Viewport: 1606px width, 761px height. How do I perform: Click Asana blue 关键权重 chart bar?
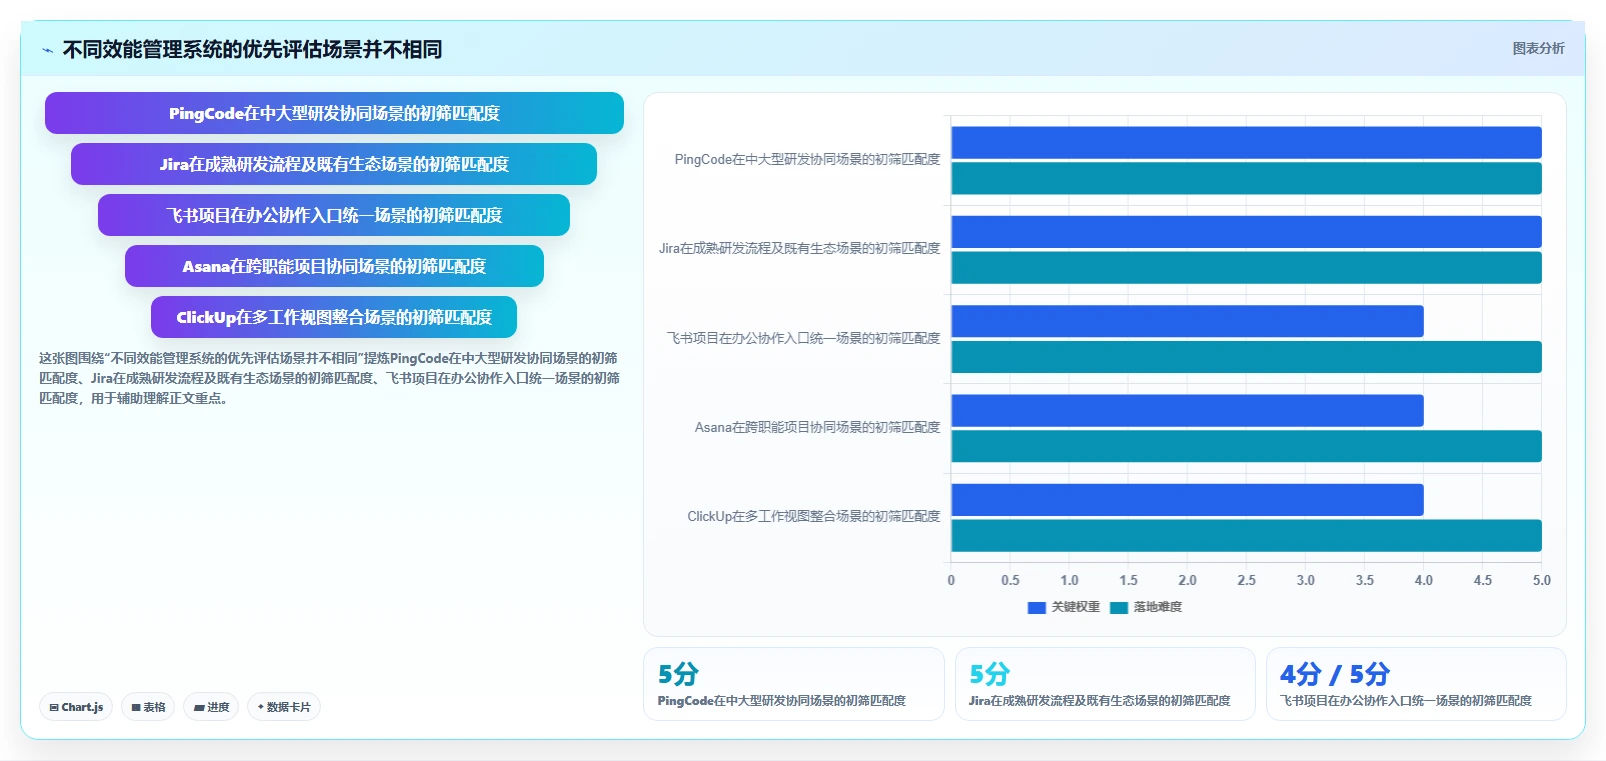pos(1187,411)
